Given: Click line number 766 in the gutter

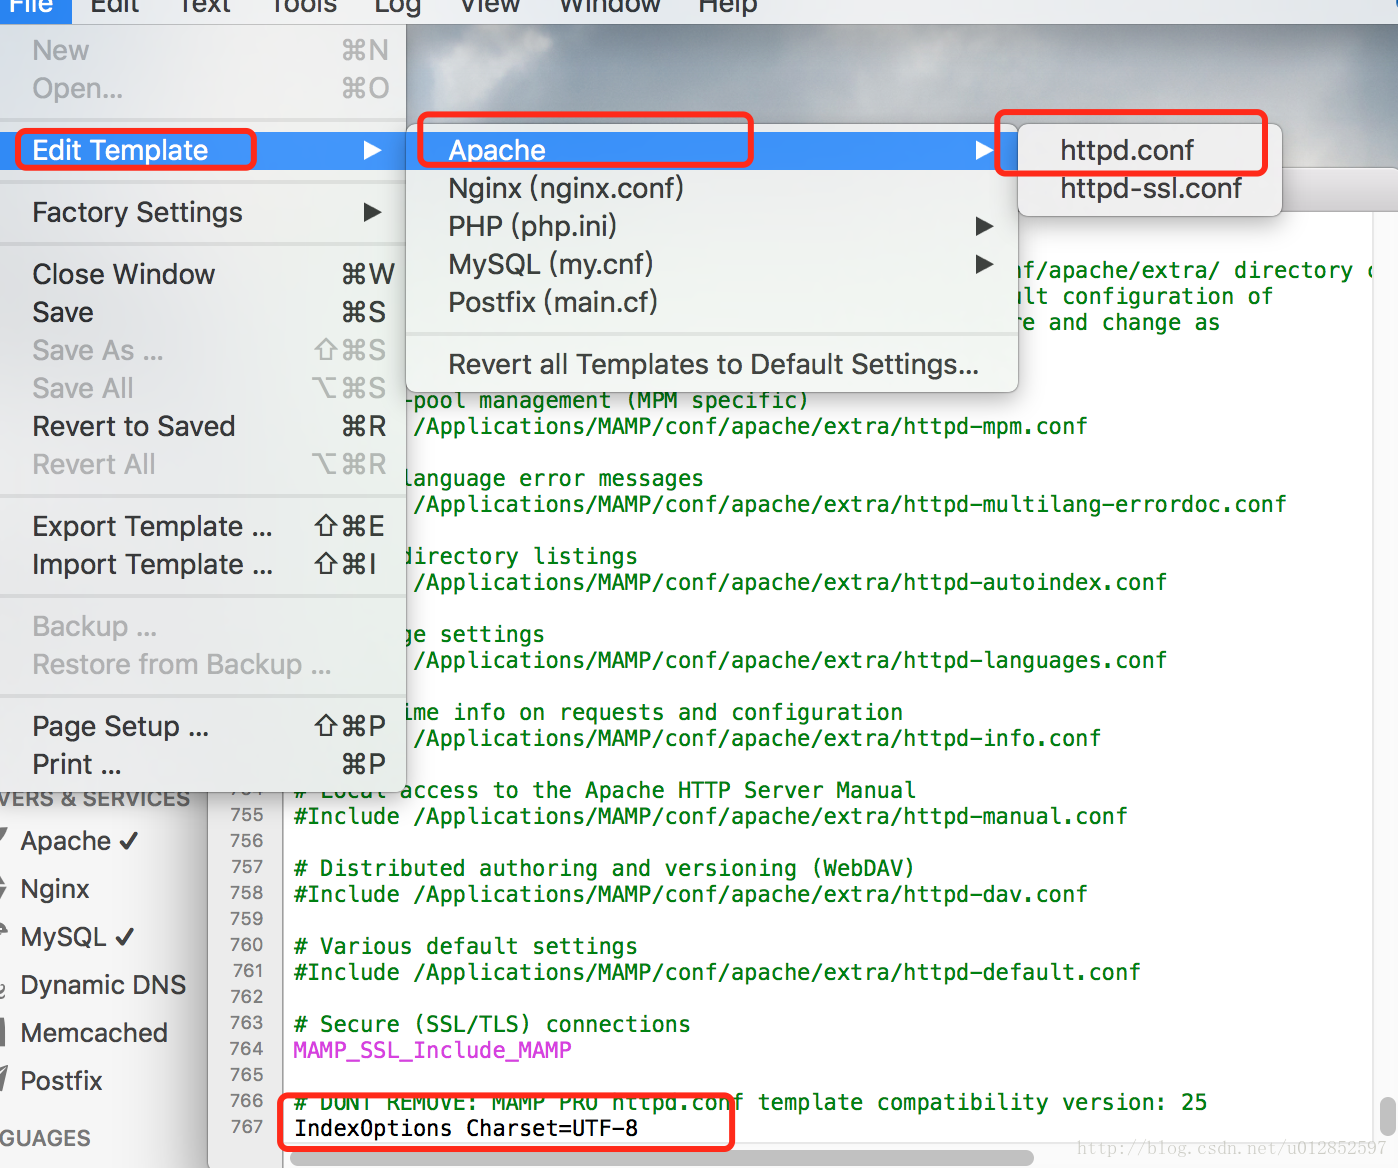Looking at the screenshot, I should (x=247, y=1101).
